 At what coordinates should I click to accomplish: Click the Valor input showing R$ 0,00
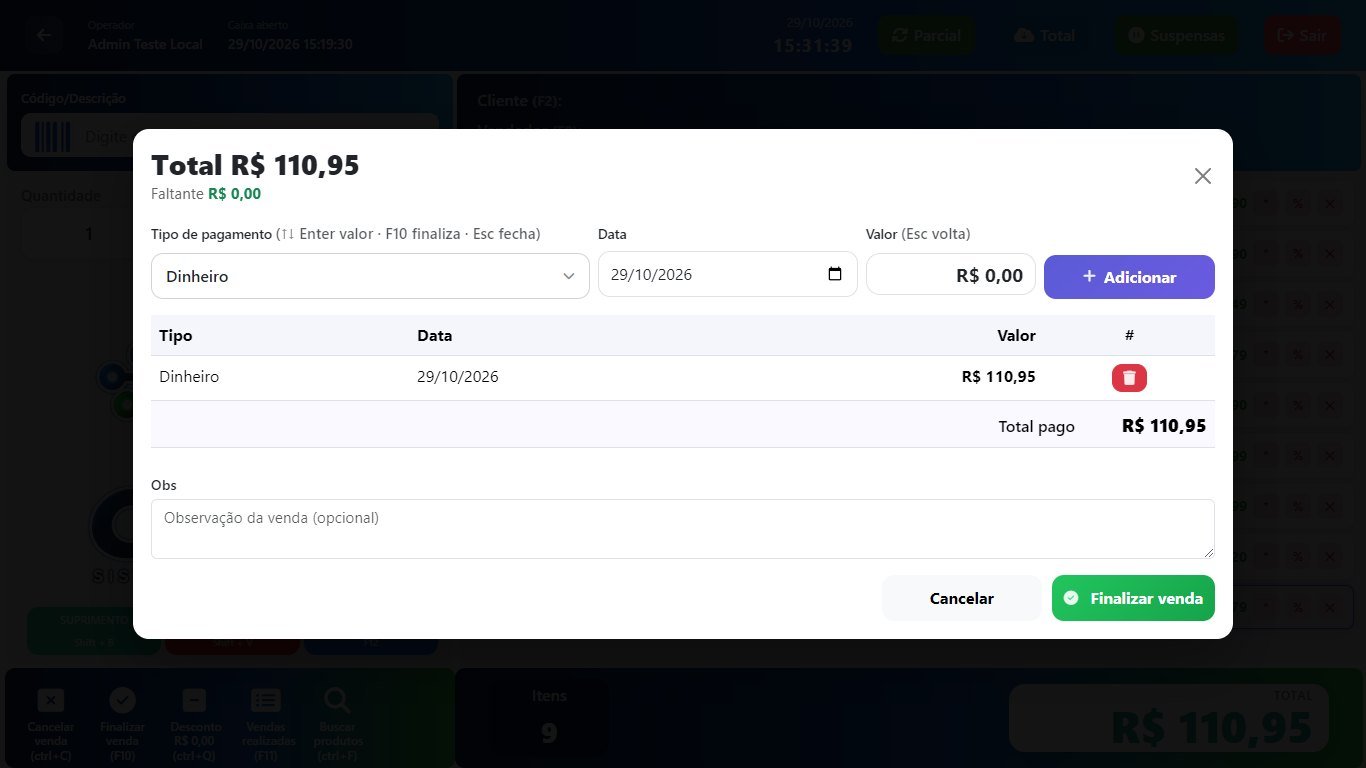951,275
